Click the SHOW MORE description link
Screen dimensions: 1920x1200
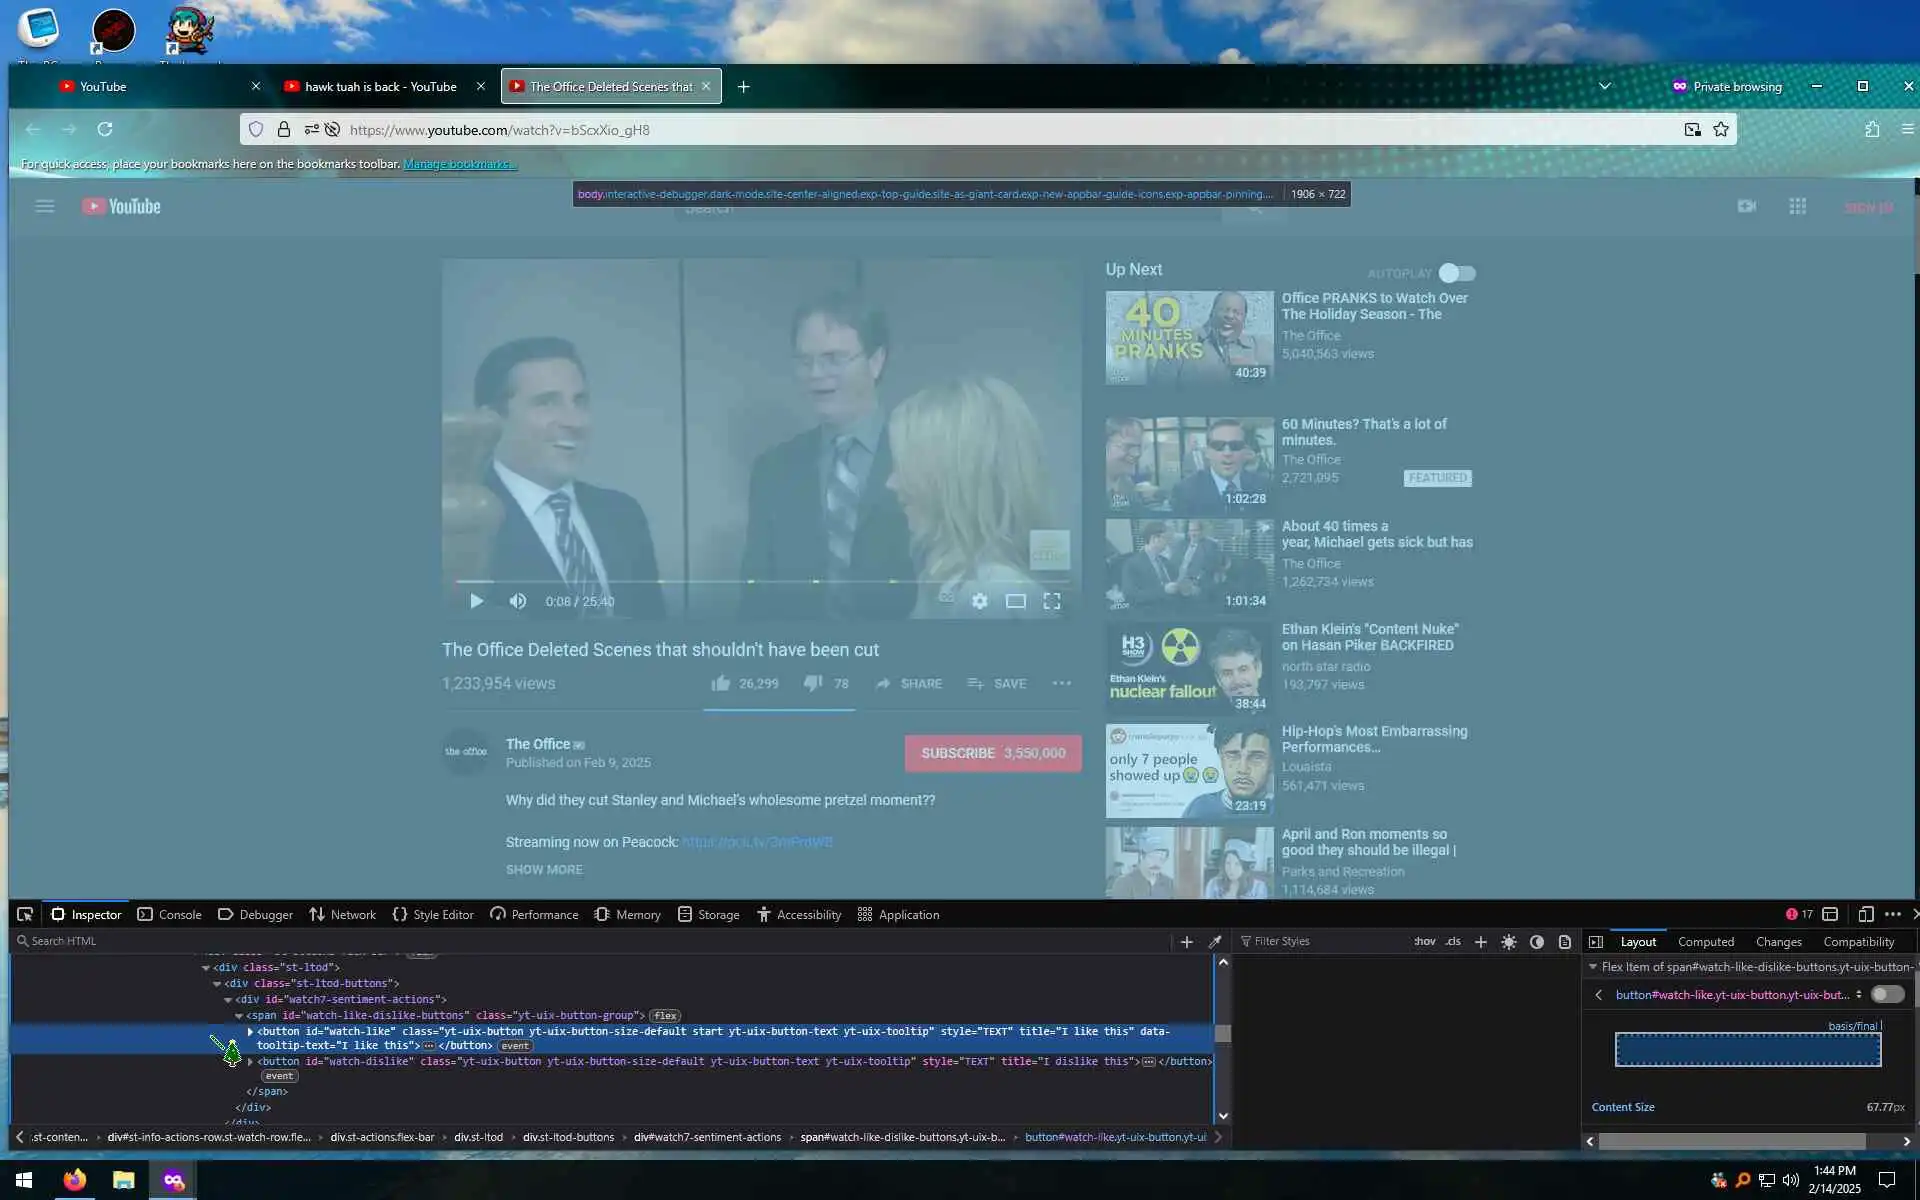pos(543,869)
